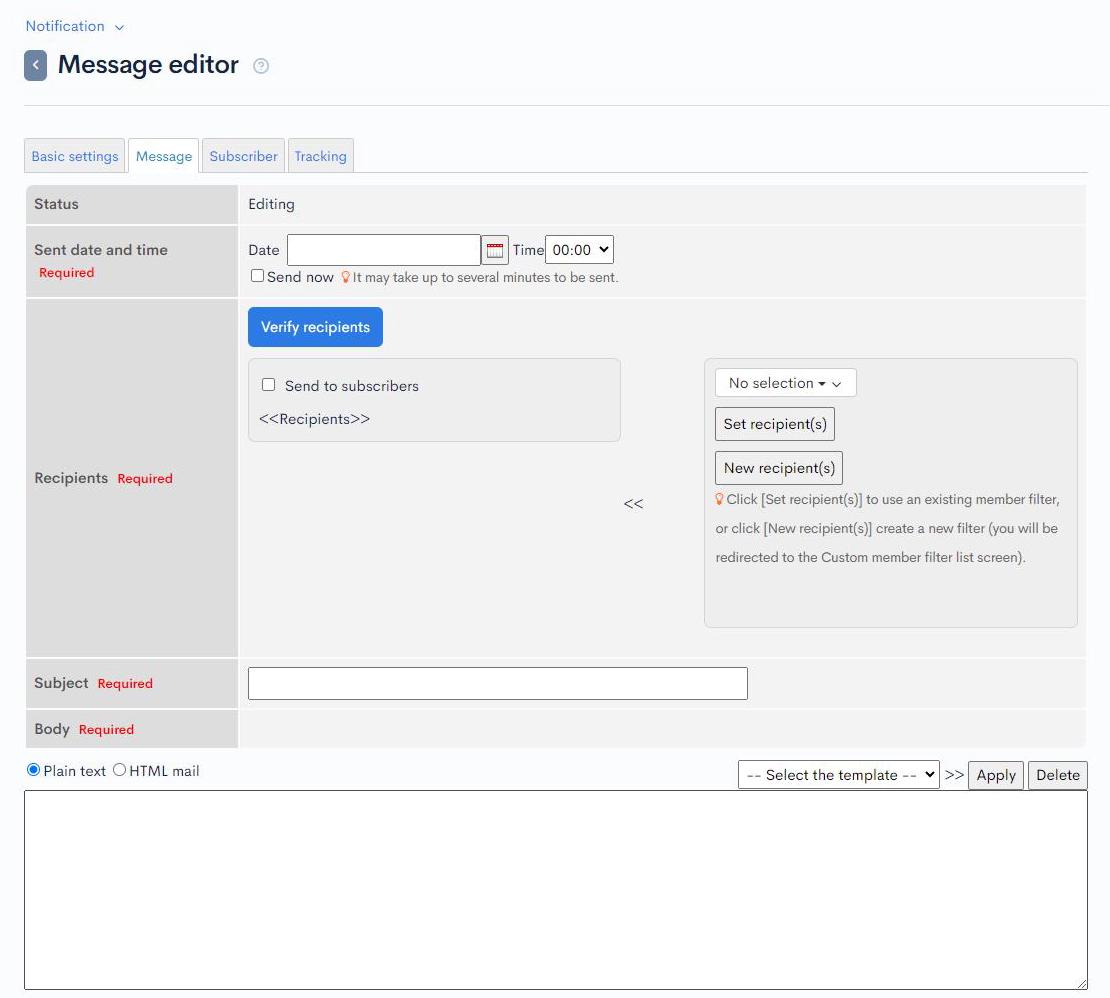Click New recipient(s)
This screenshot has height=998, width=1110.
pyautogui.click(x=778, y=467)
